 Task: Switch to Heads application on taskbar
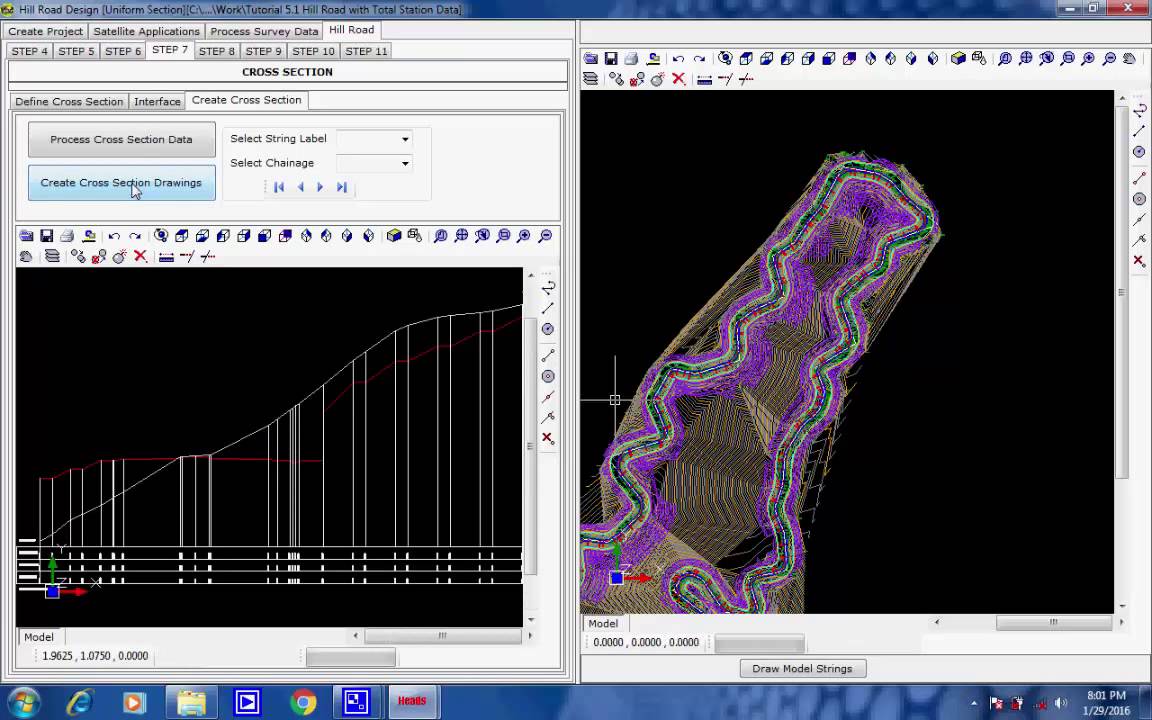tap(412, 702)
